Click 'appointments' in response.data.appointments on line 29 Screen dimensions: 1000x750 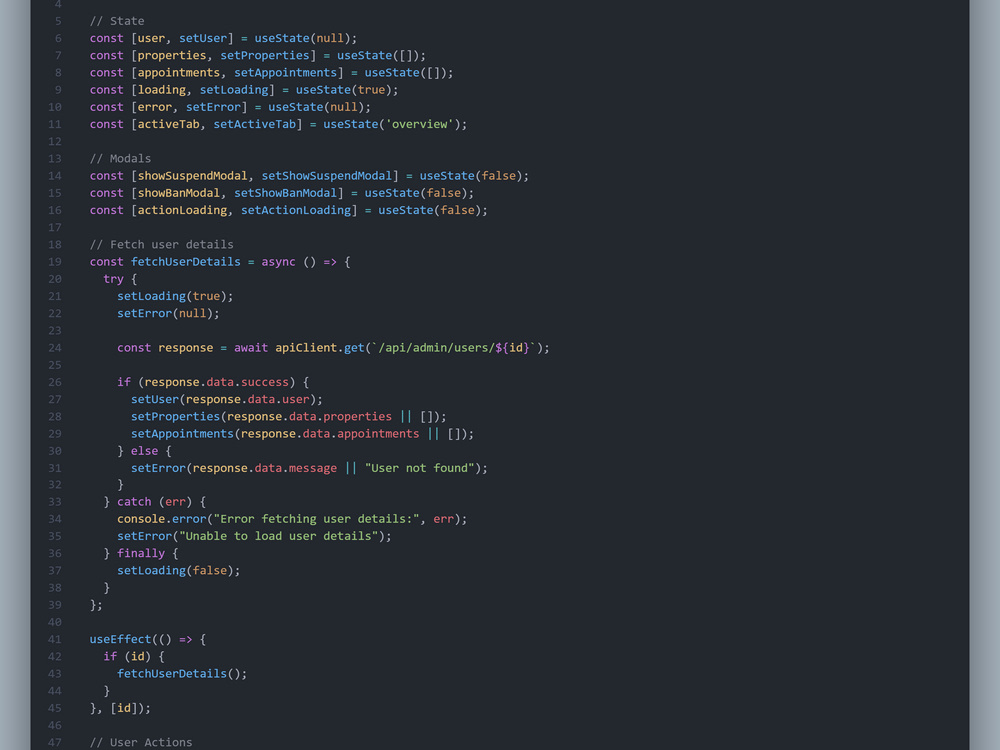coord(378,434)
